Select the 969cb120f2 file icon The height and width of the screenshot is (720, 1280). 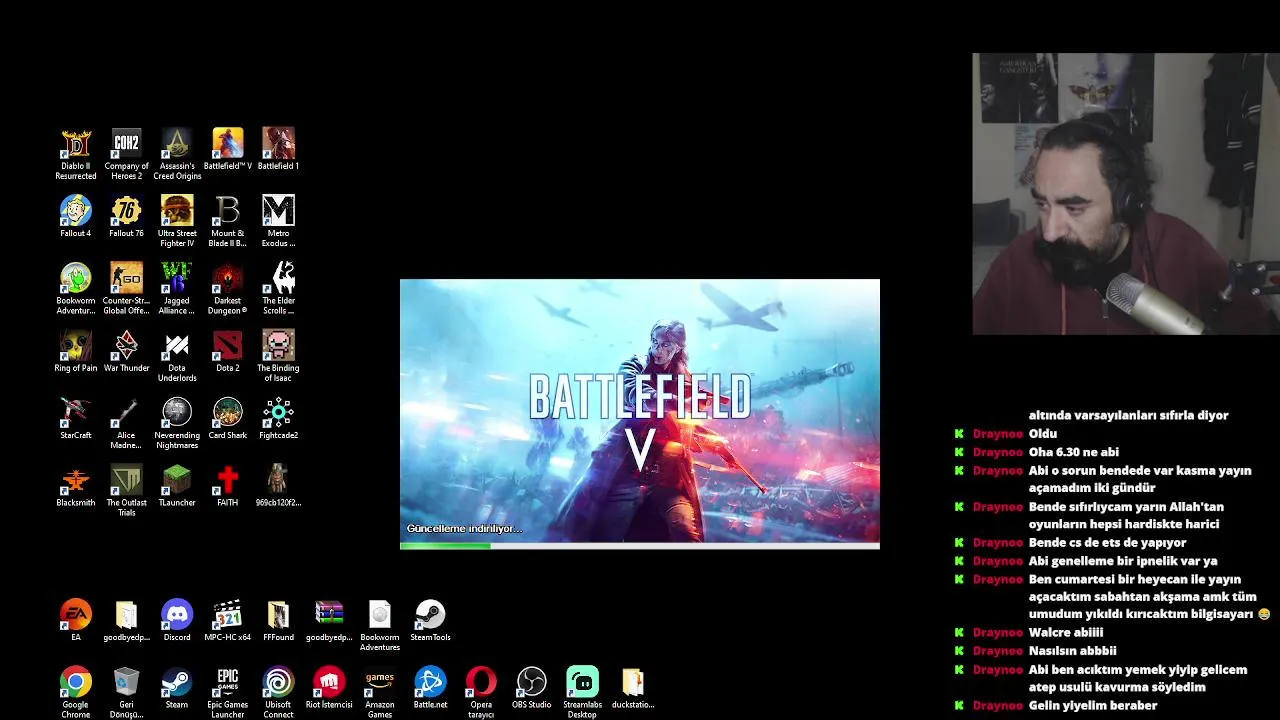point(278,485)
